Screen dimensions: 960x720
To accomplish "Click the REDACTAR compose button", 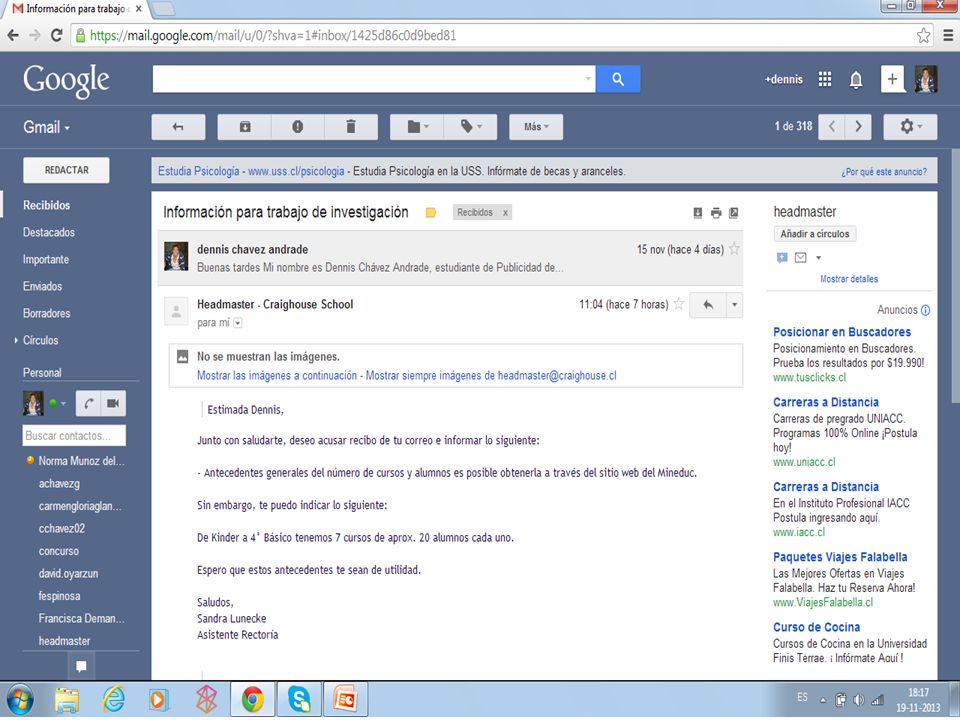I will [66, 170].
